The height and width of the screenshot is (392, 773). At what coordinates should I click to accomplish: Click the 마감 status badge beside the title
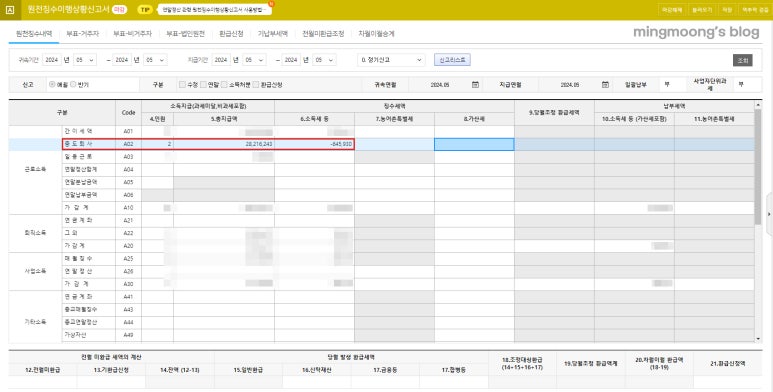(119, 10)
